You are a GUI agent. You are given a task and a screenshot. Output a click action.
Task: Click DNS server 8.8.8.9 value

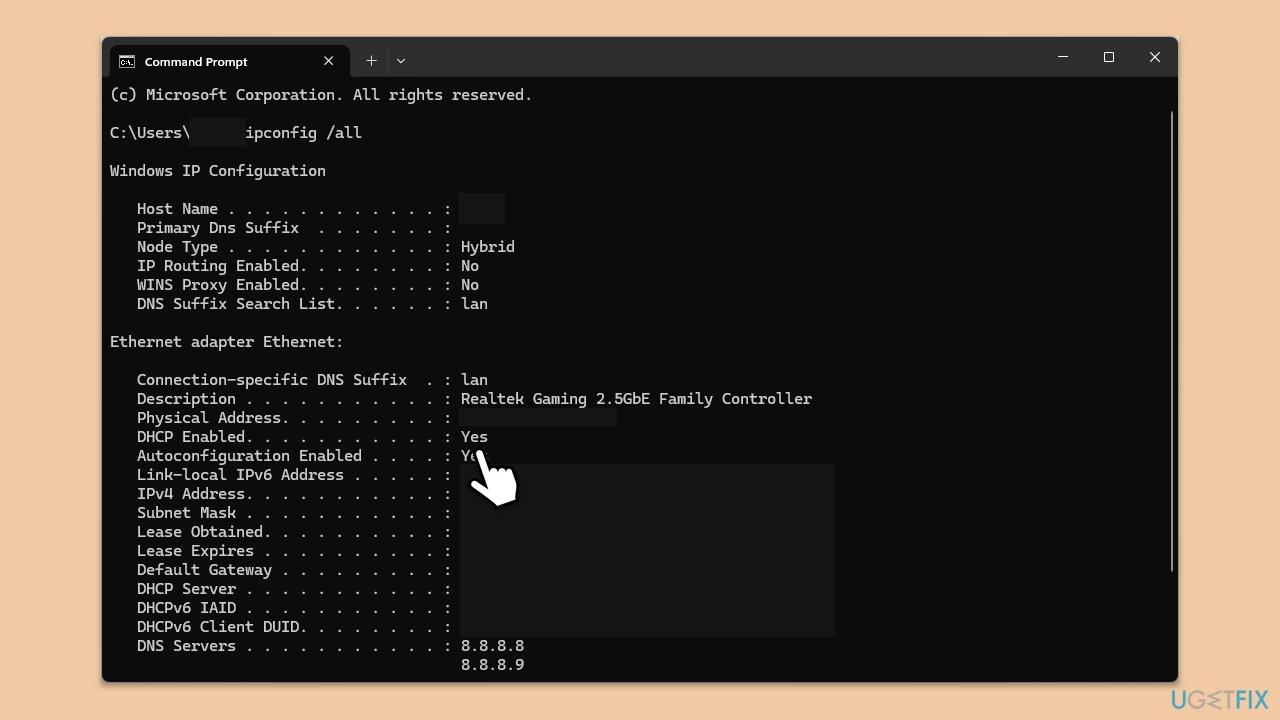pyautogui.click(x=492, y=665)
